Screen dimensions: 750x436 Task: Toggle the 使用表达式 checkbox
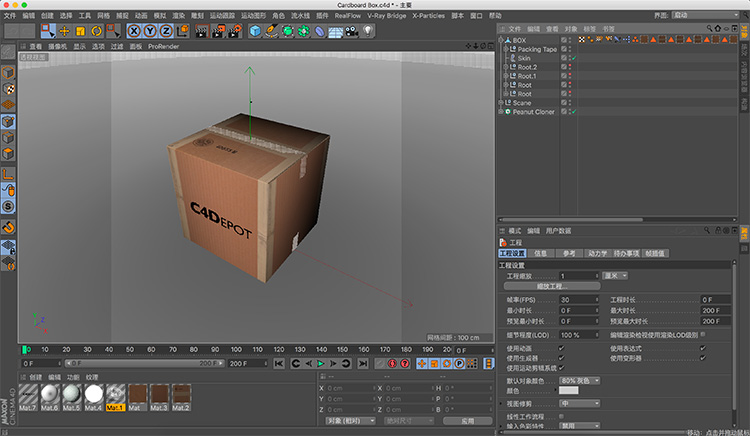pyautogui.click(x=703, y=349)
